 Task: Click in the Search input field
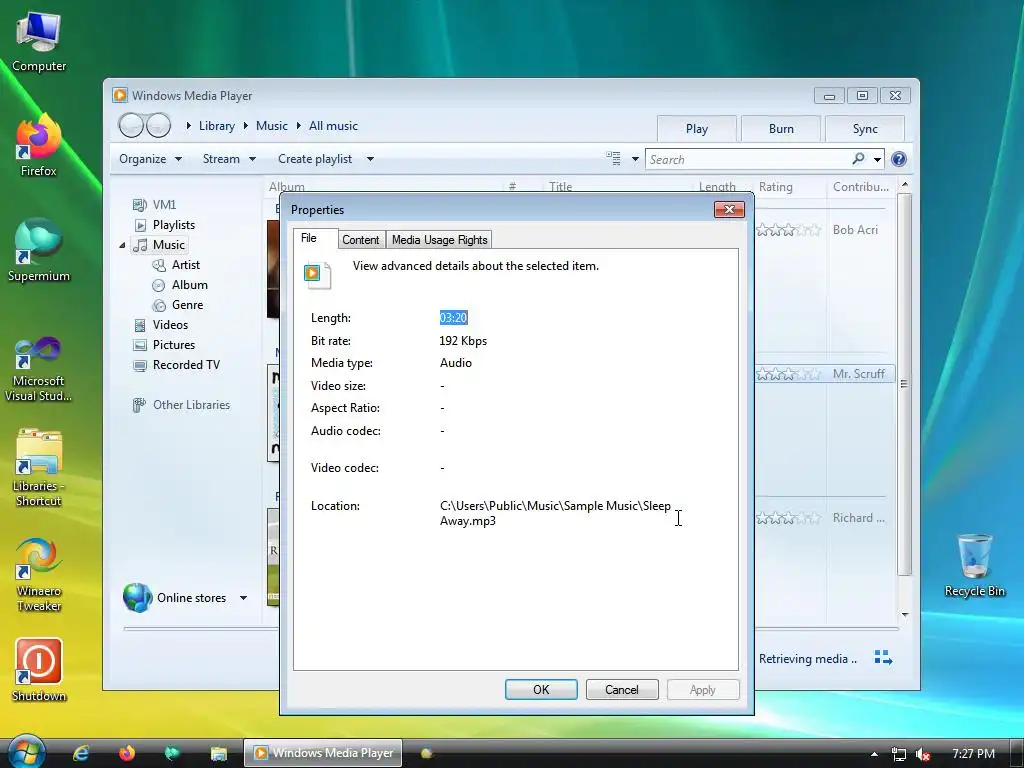(x=748, y=159)
